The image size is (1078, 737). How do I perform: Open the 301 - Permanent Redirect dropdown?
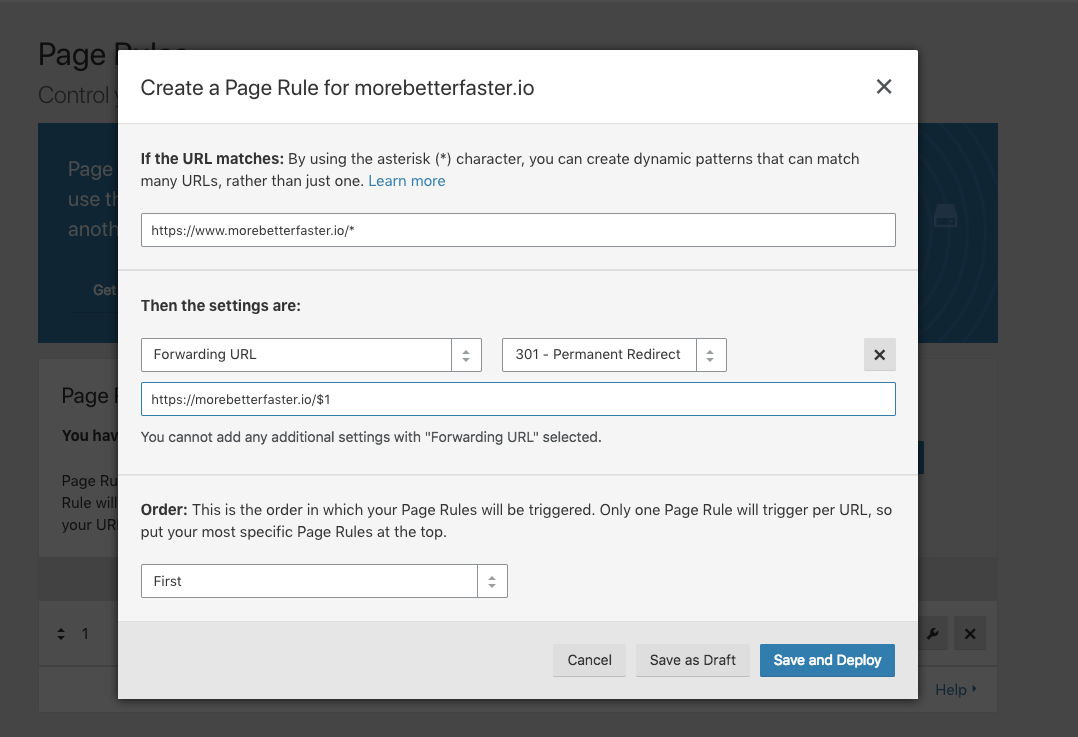point(614,355)
